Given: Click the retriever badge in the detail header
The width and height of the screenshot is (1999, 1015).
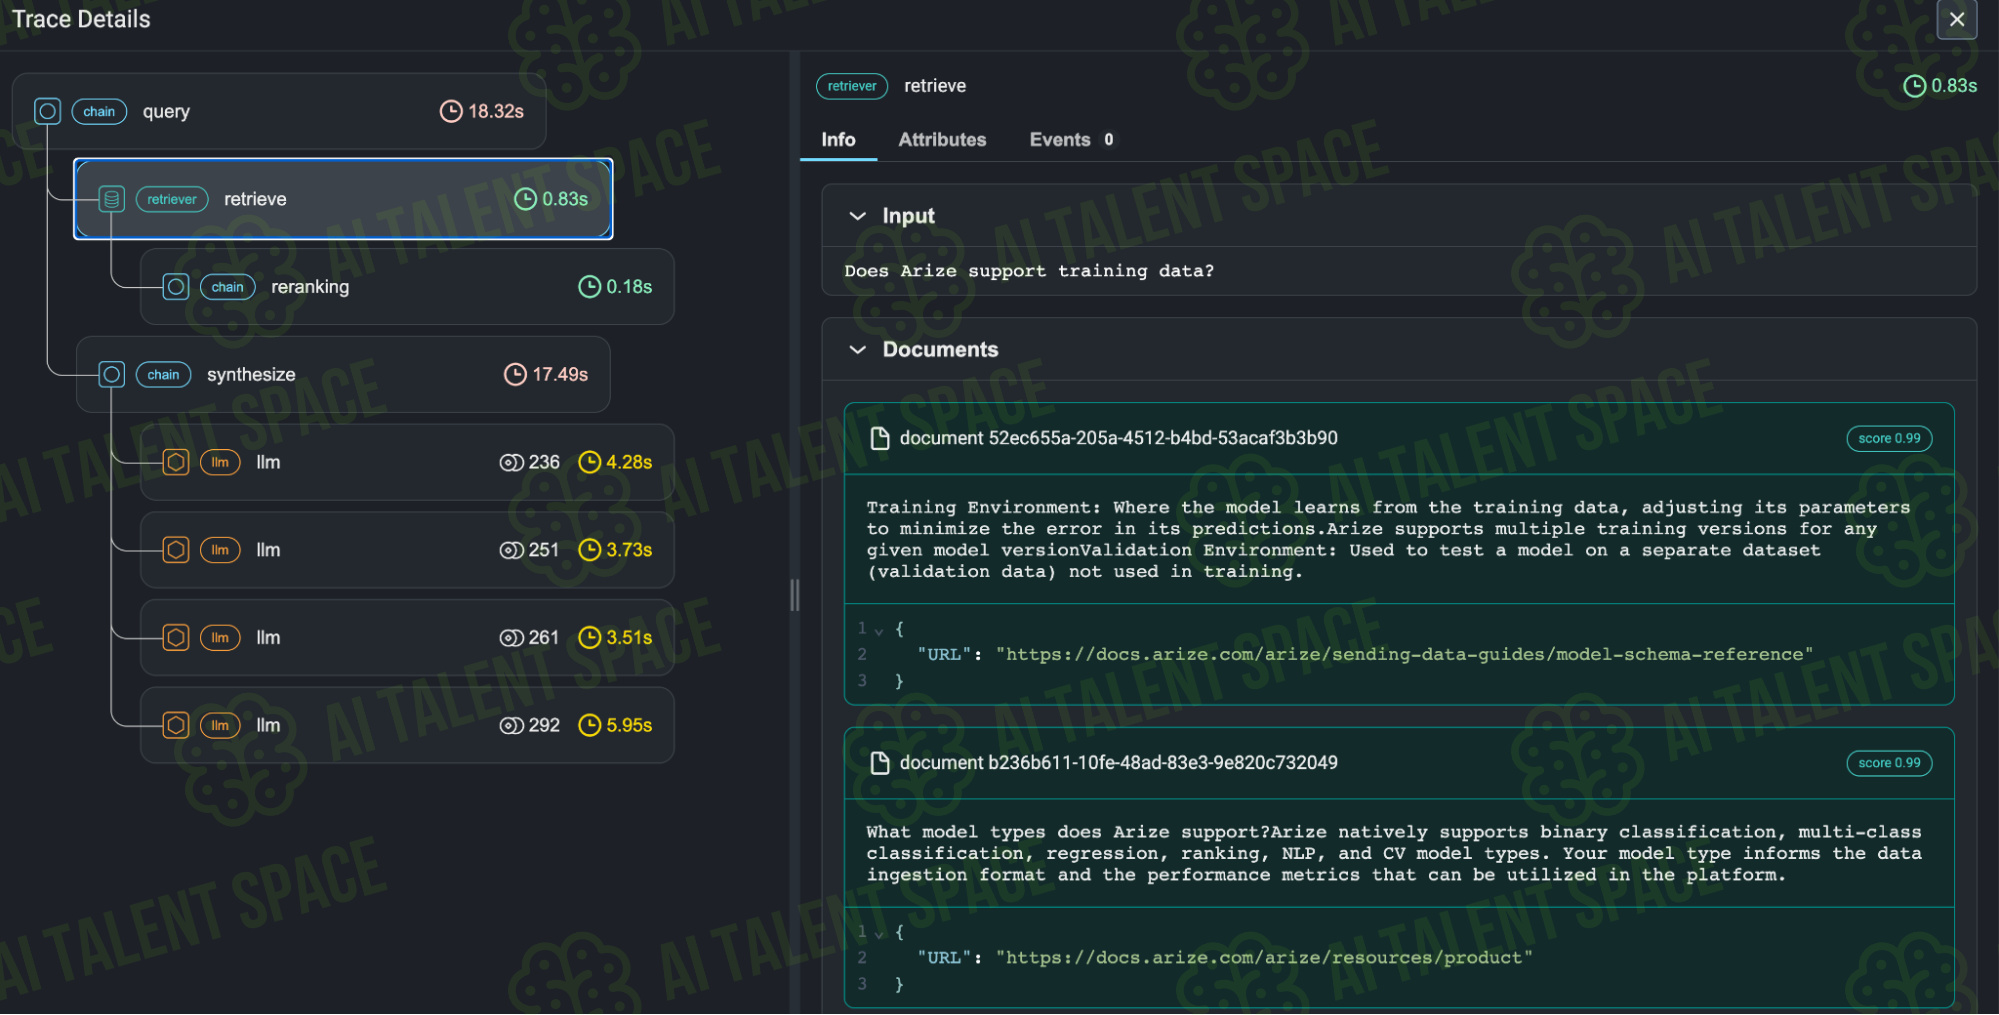Looking at the screenshot, I should click(852, 86).
